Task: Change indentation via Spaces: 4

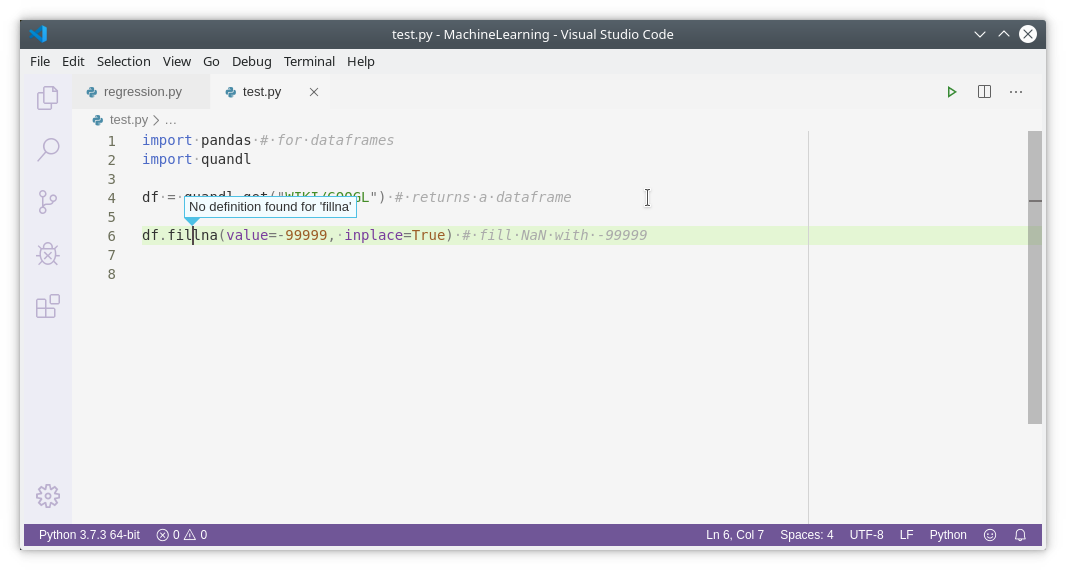Action: pyautogui.click(x=806, y=535)
